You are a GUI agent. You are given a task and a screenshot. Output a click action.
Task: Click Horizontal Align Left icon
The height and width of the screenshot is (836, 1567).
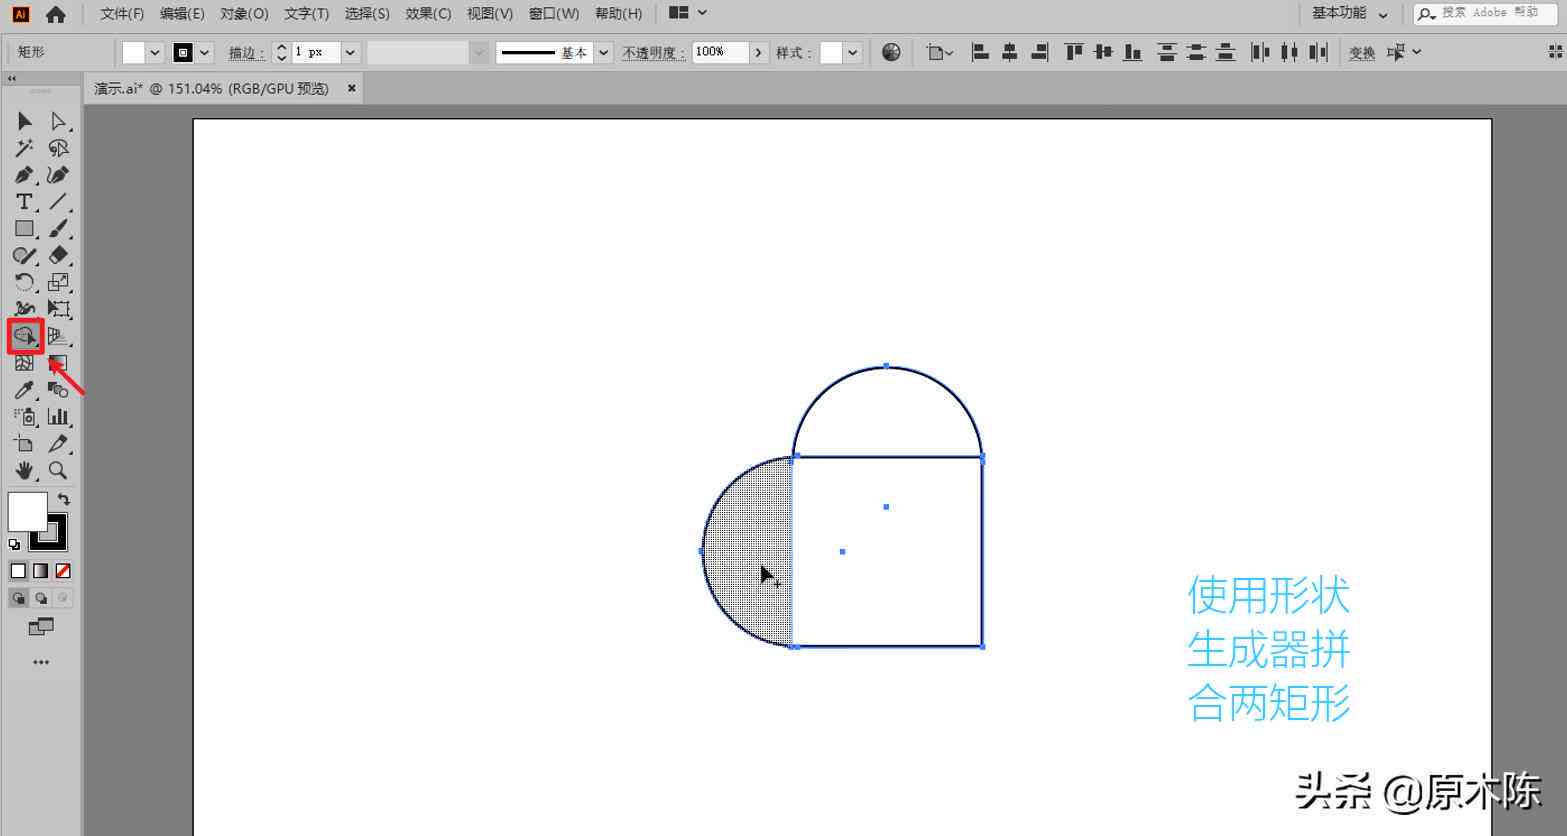click(980, 52)
